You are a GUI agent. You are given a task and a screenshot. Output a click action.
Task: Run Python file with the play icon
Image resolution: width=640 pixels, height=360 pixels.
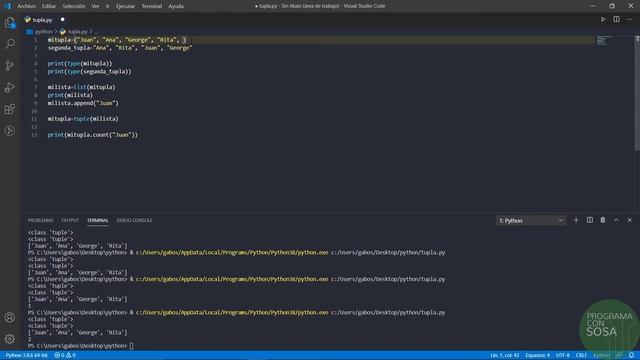(x=603, y=19)
